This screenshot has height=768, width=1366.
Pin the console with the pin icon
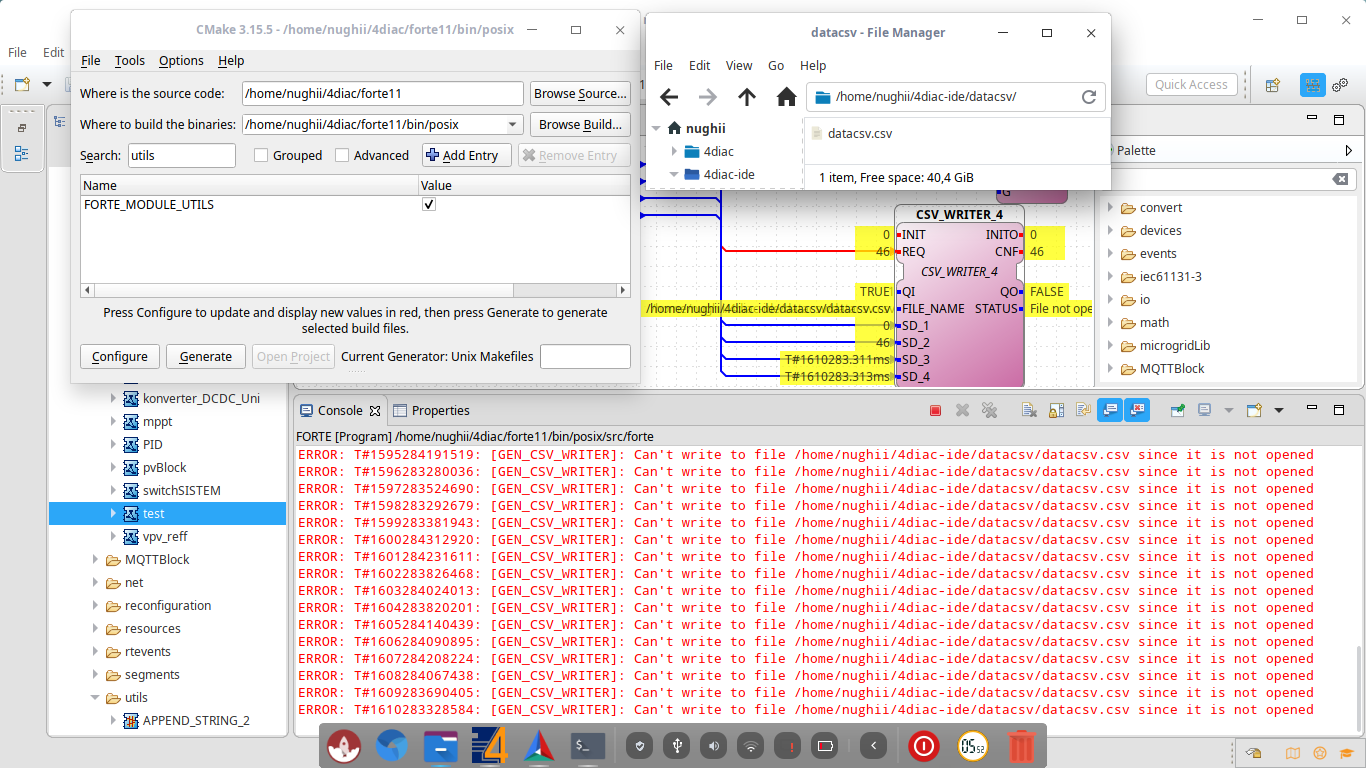1179,410
